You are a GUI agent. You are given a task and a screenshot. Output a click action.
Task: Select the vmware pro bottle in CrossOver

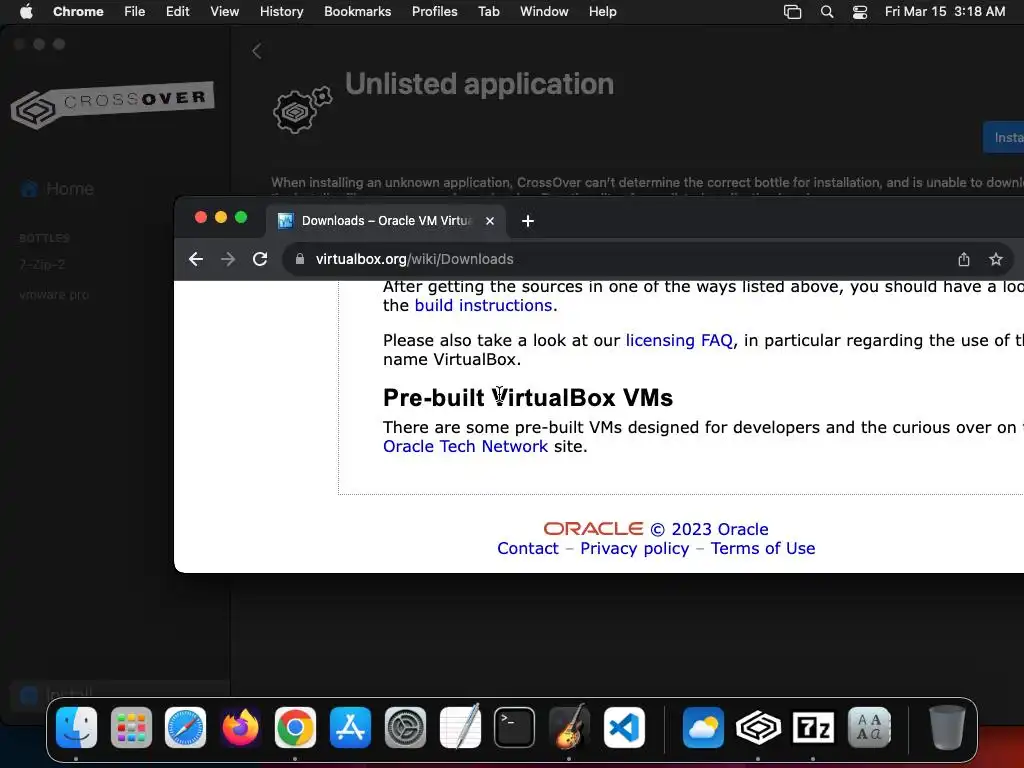[x=54, y=295]
